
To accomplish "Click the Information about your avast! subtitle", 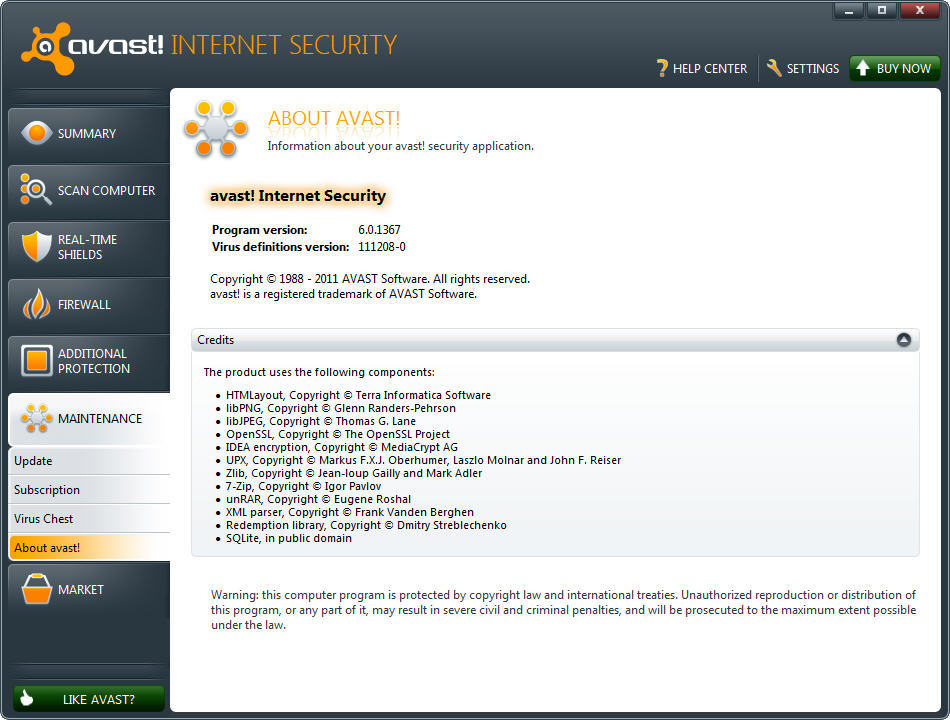I will (400, 146).
